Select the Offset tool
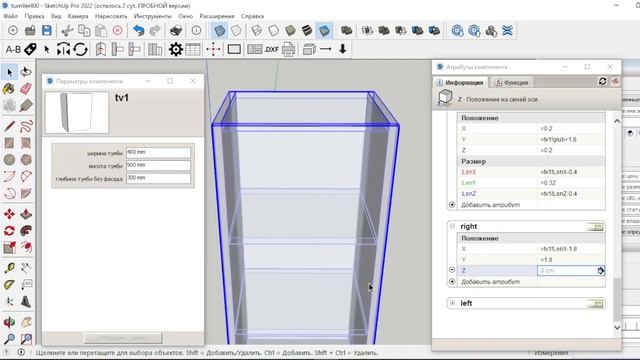 [26, 247]
